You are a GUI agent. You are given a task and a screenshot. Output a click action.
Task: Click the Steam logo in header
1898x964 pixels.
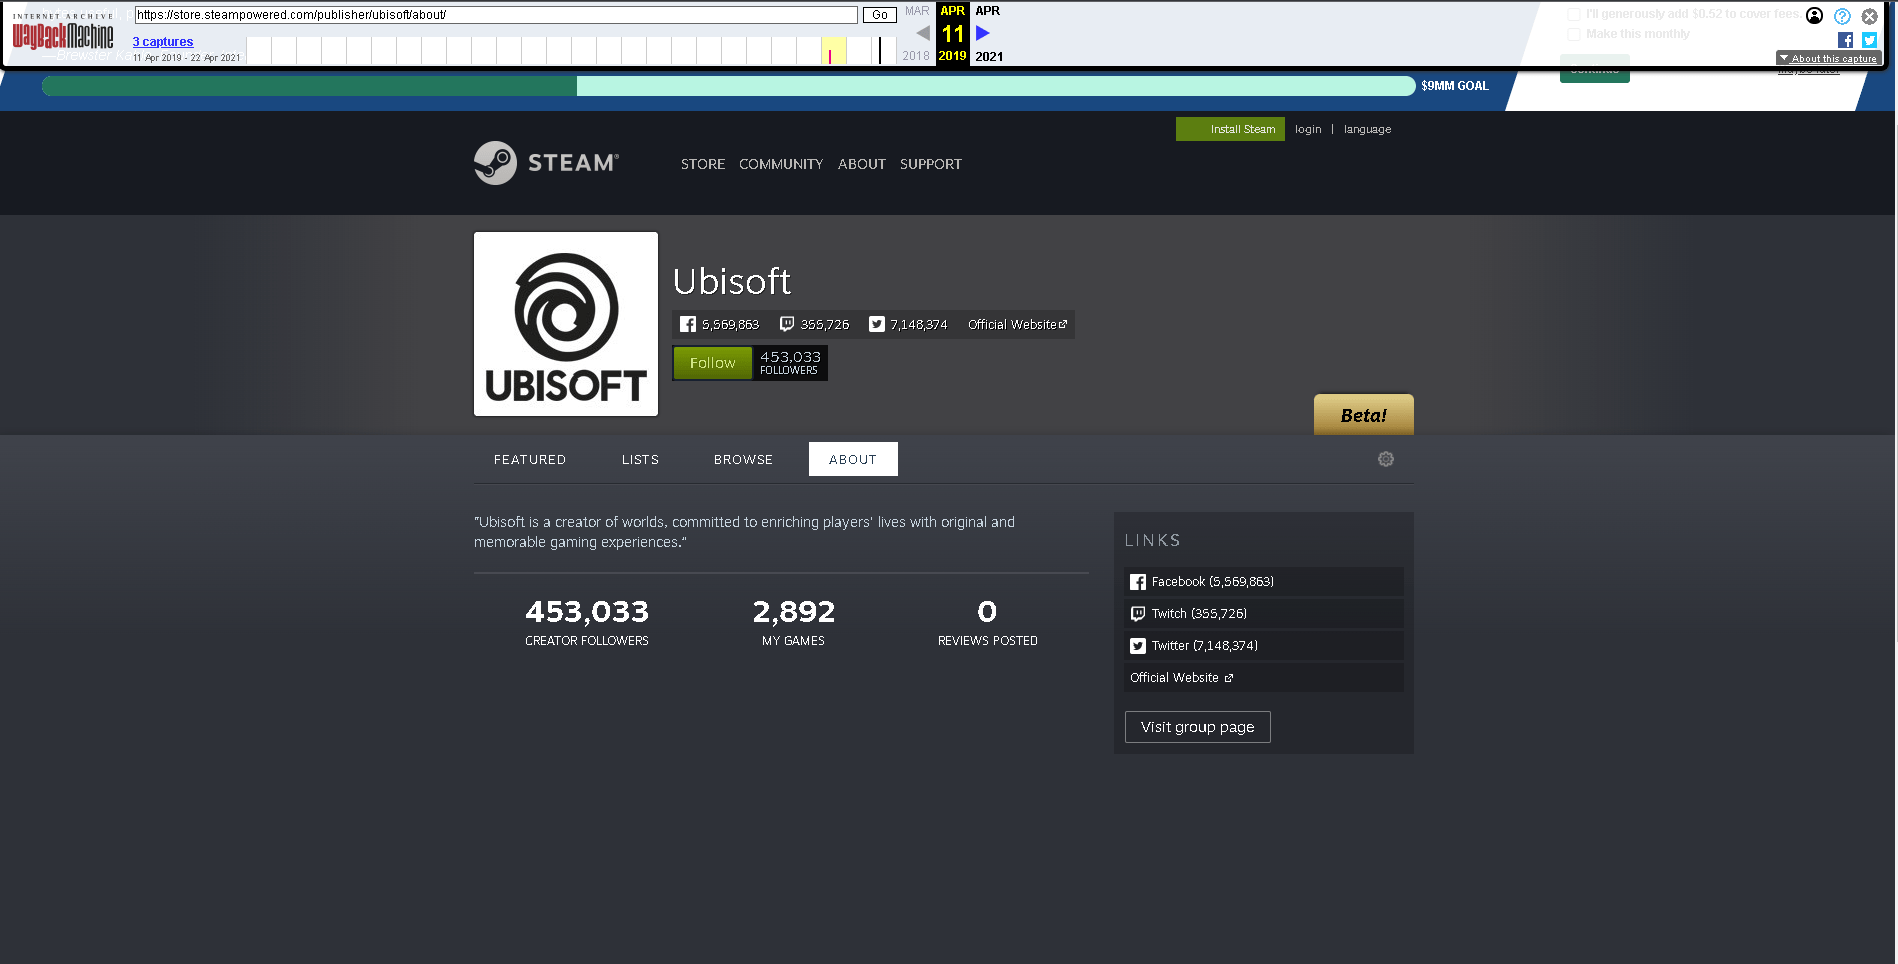[x=546, y=163]
